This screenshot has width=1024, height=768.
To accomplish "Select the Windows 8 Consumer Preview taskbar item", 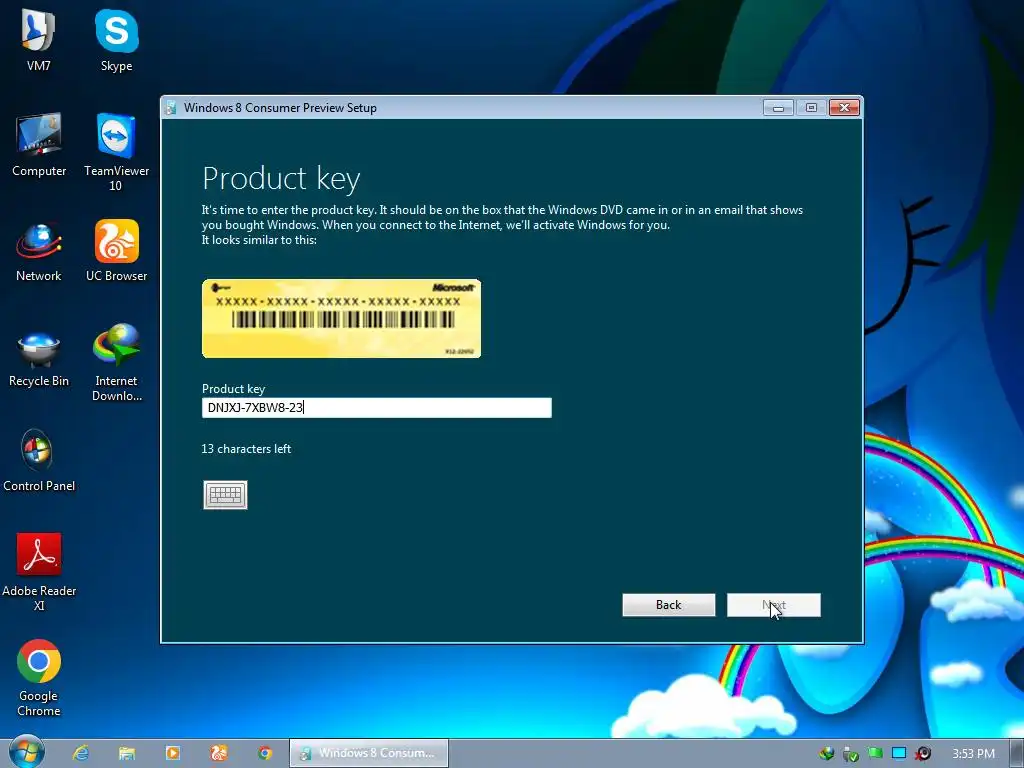I will pos(369,753).
